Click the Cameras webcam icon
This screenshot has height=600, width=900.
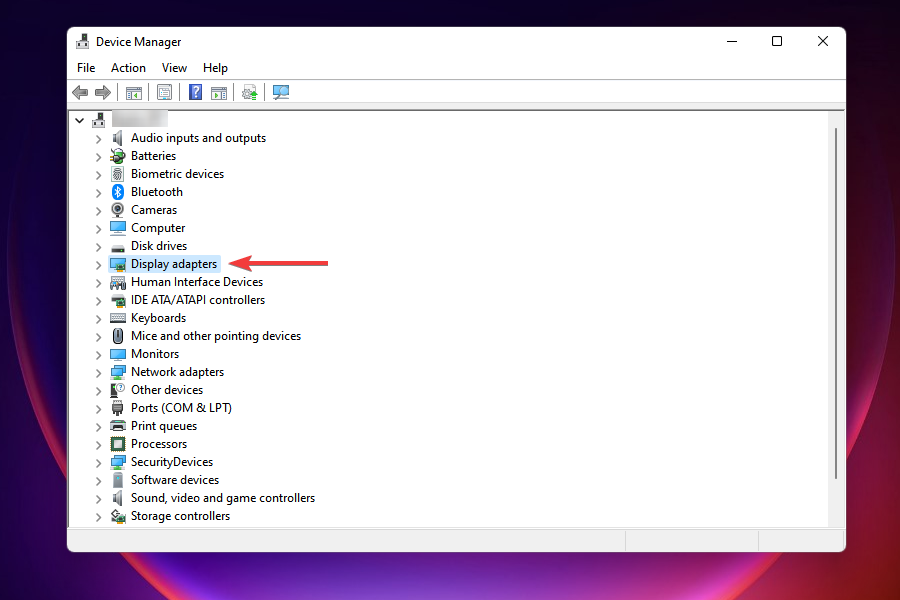click(x=118, y=210)
